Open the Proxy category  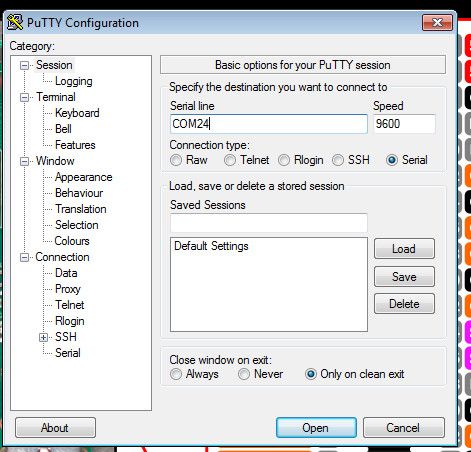[x=68, y=289]
